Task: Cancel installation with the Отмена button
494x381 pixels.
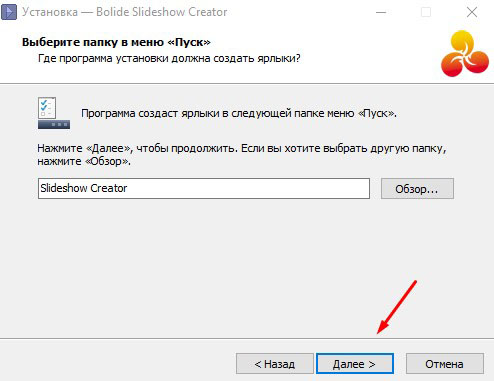Action: pyautogui.click(x=444, y=364)
